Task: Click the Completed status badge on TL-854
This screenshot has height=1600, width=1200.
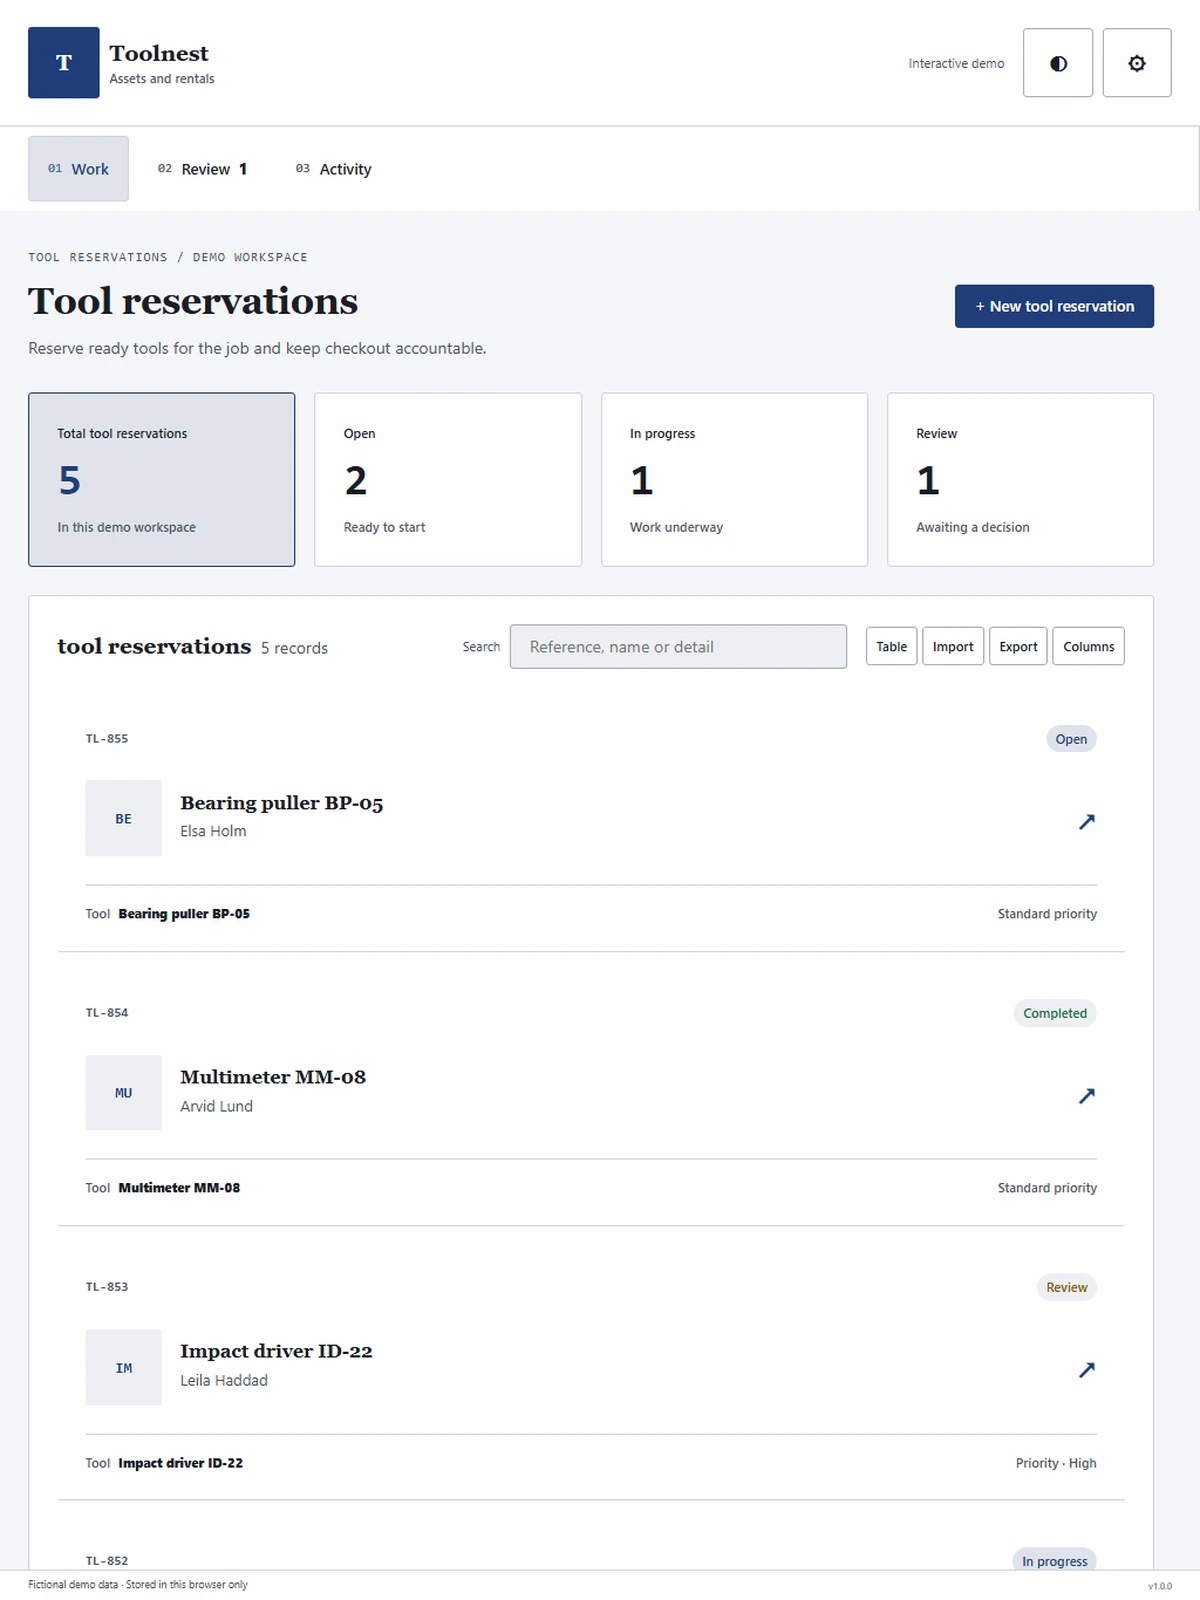Action: (x=1055, y=1013)
